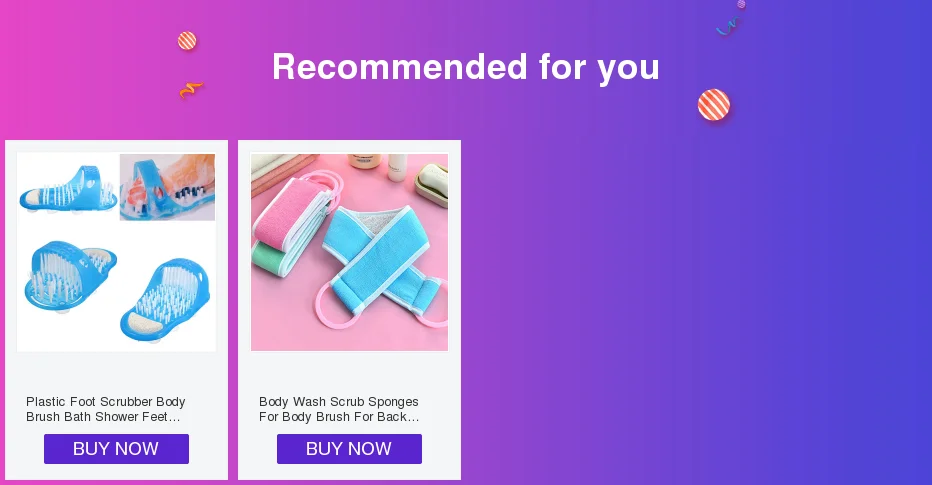Click the orange squiggle confetti decoration

(191, 90)
